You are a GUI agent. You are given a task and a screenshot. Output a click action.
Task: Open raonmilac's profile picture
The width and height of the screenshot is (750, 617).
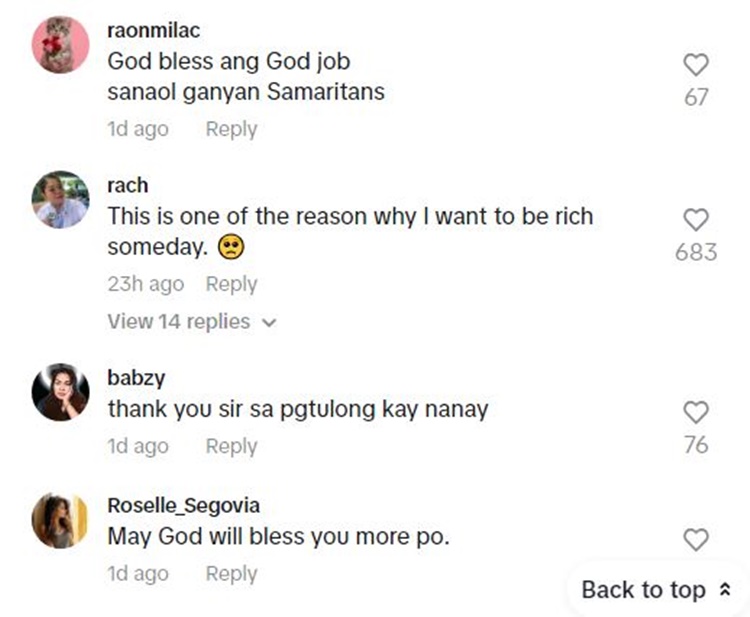[61, 44]
